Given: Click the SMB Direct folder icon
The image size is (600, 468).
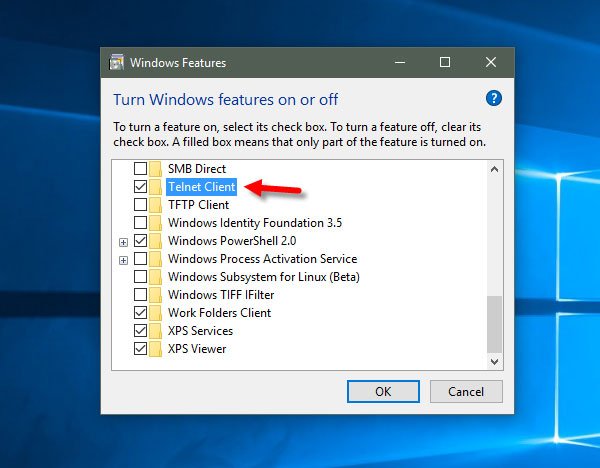Looking at the screenshot, I should 155,168.
